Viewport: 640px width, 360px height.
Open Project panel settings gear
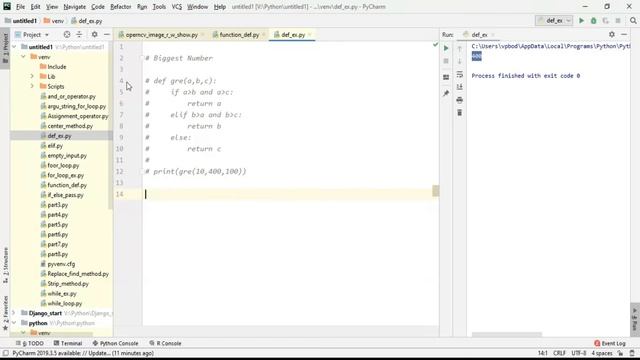click(x=94, y=35)
